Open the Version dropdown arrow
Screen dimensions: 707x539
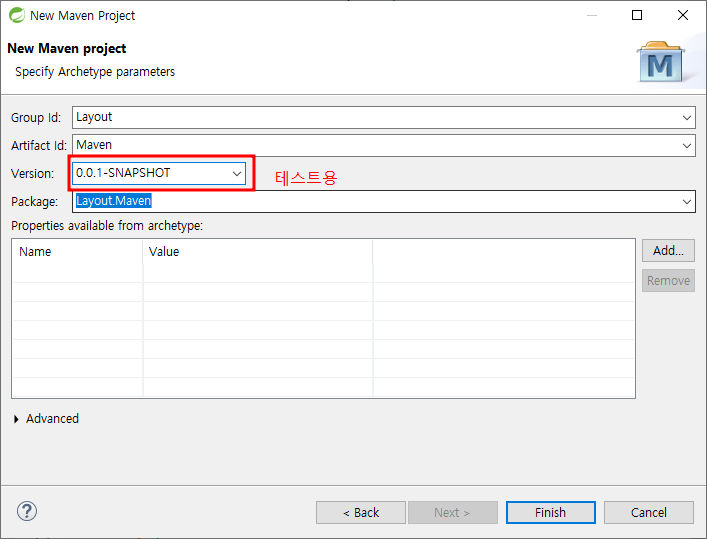pos(237,174)
